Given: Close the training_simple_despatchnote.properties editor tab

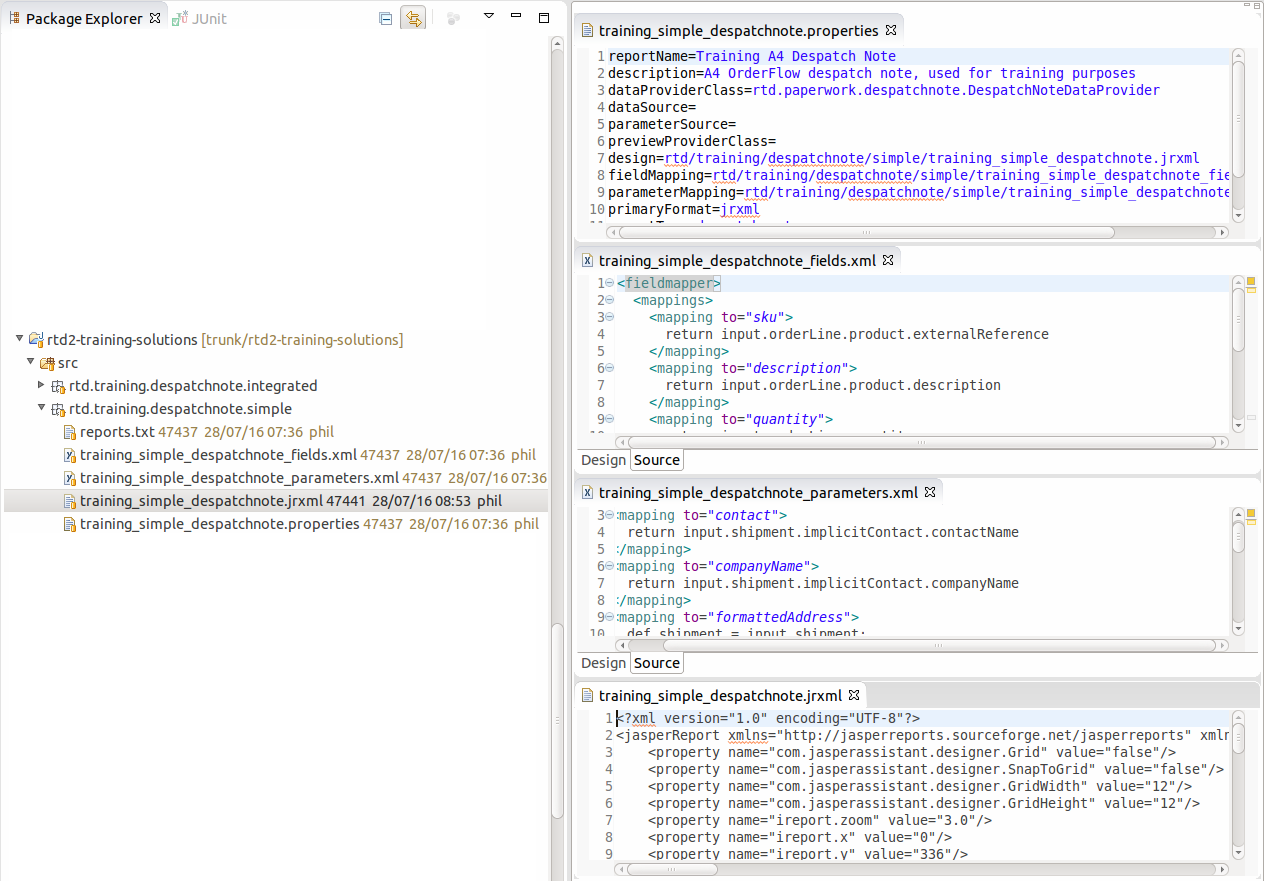Looking at the screenshot, I should [x=890, y=30].
